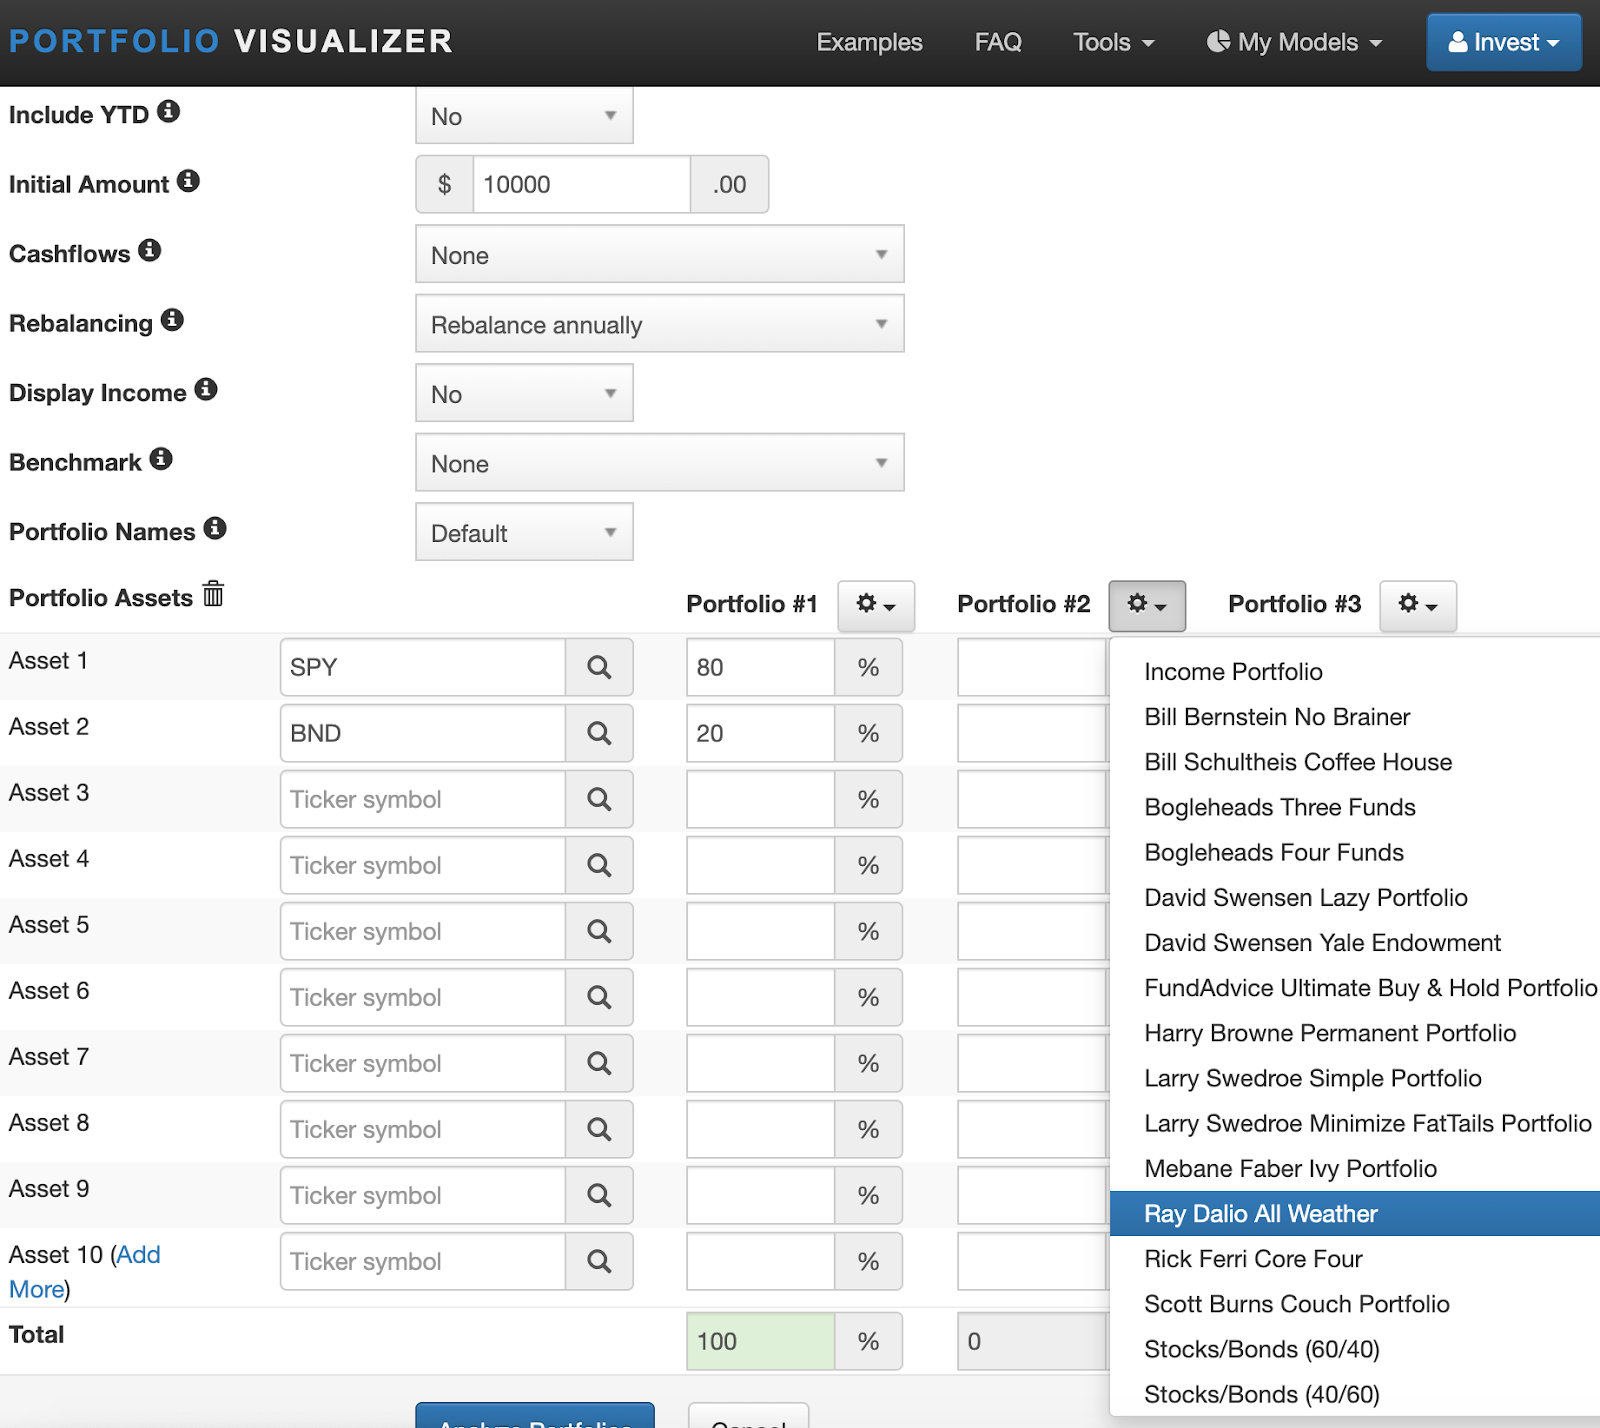
Task: Select Ray Dalio All Weather preset
Action: click(x=1355, y=1214)
